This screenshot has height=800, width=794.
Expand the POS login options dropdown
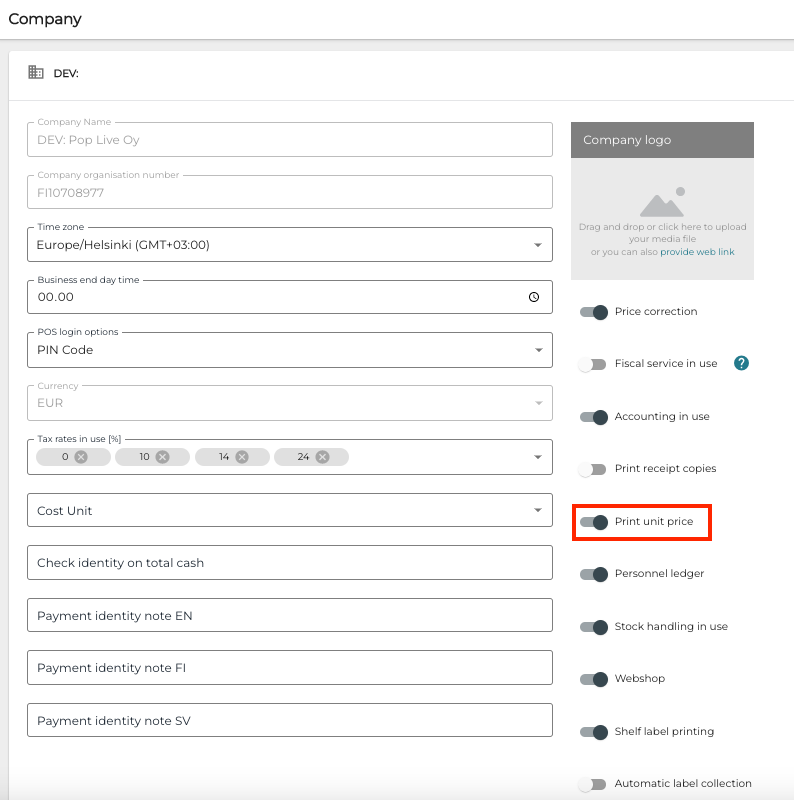coord(538,350)
